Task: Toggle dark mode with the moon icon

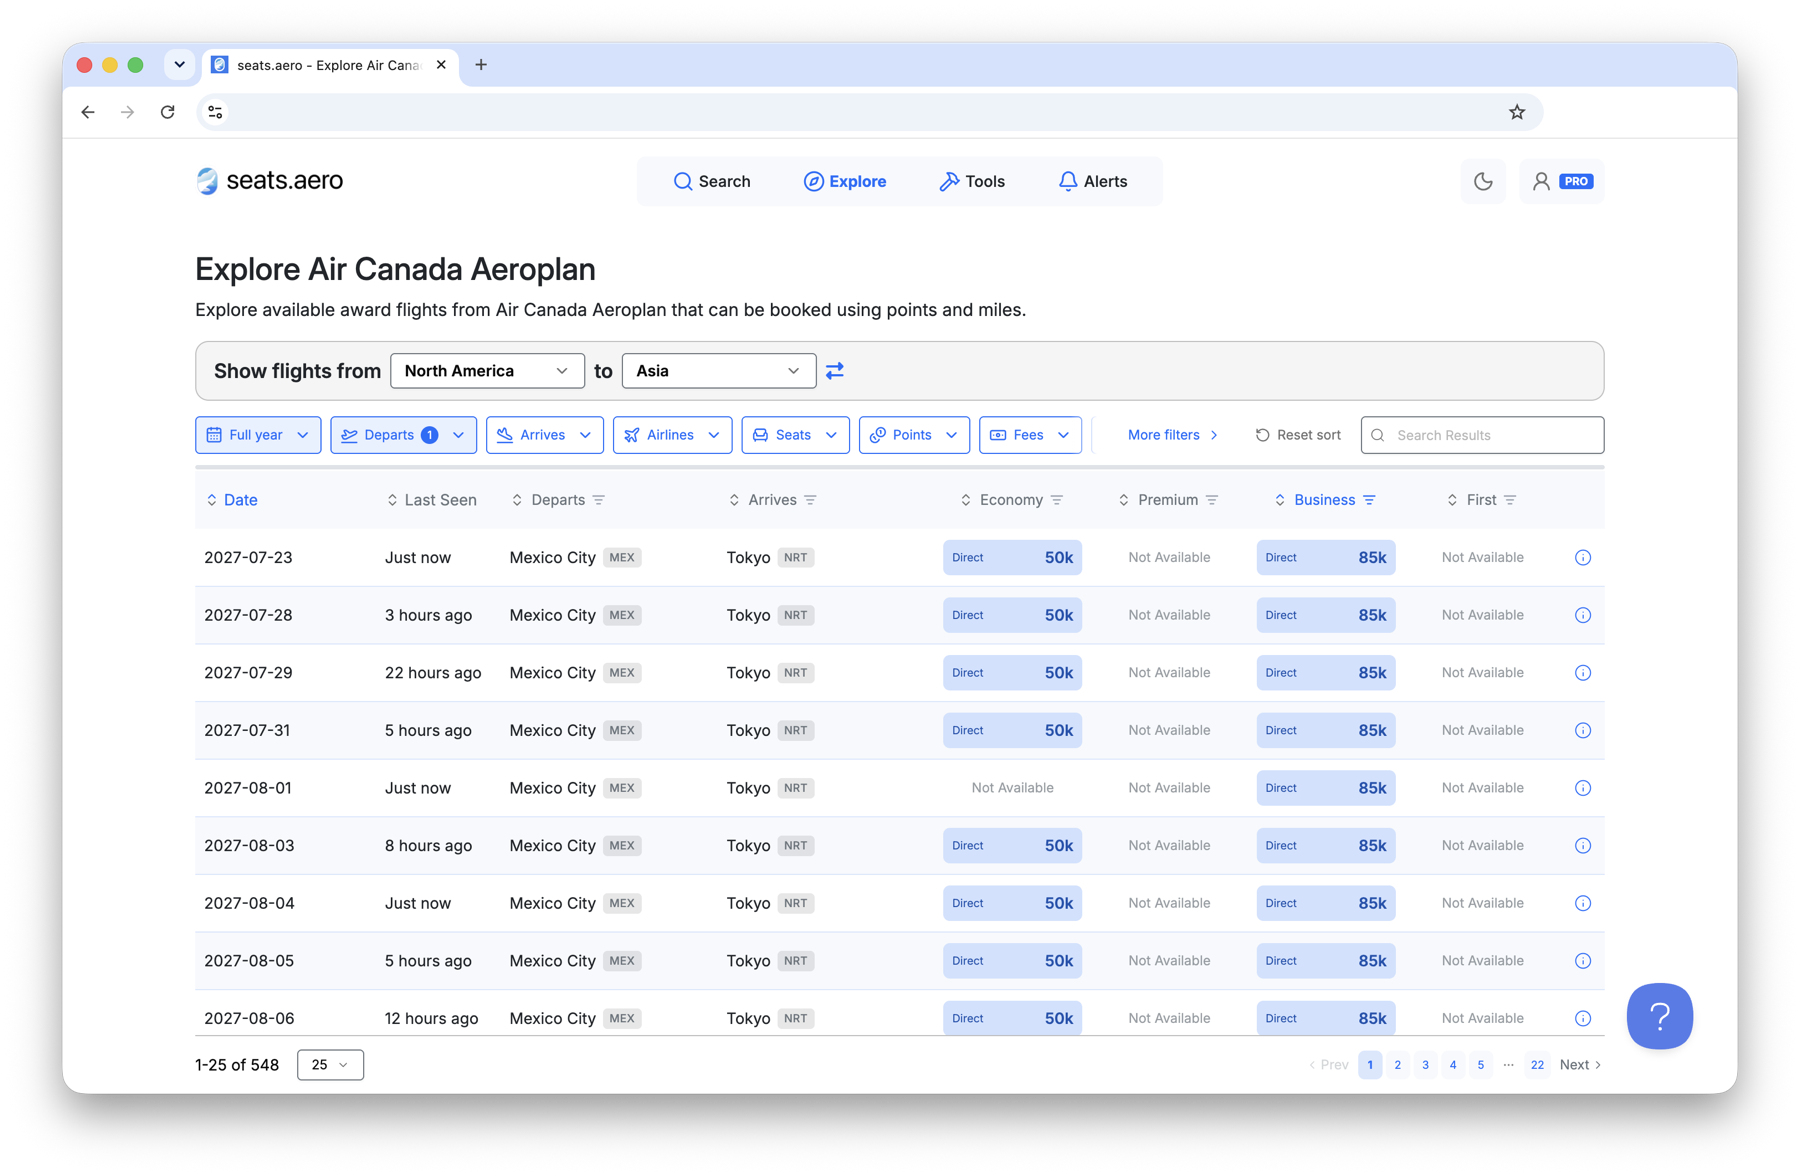Action: click(x=1483, y=181)
